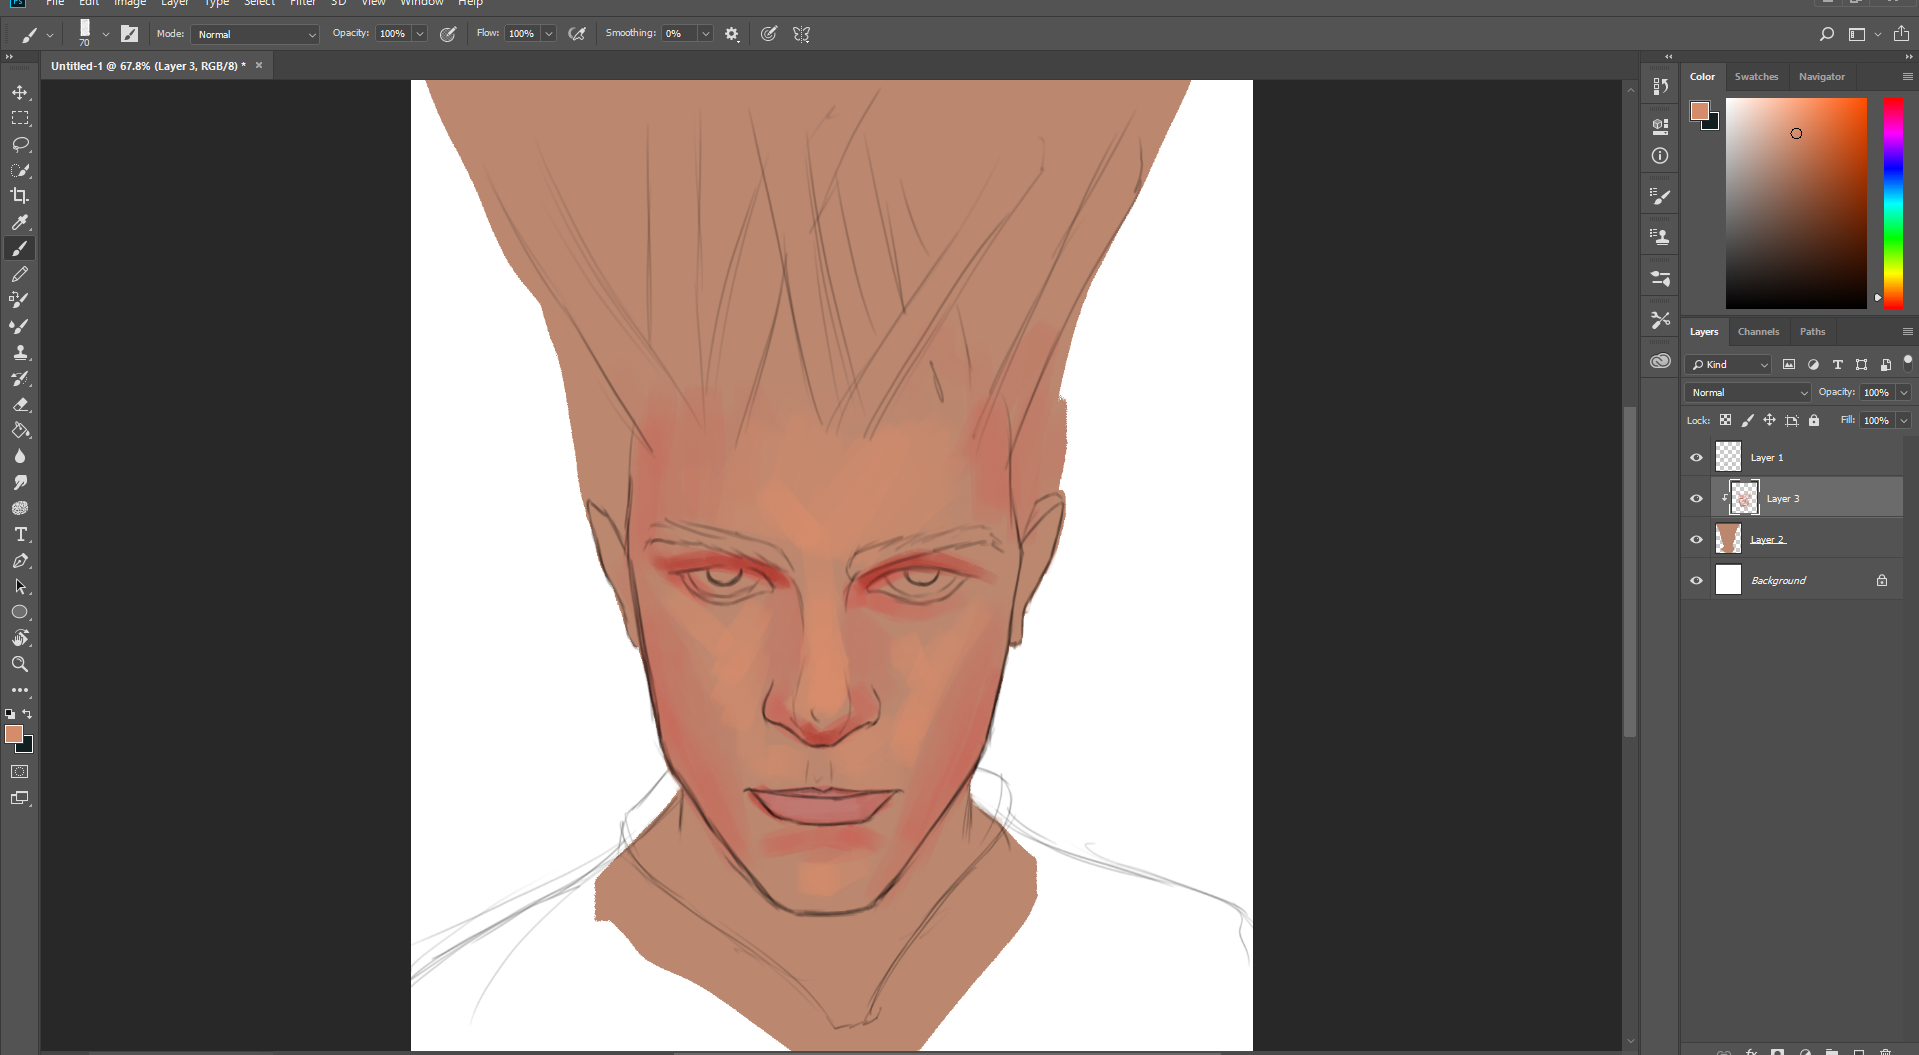Lock transparent pixels
1919x1055 pixels.
coord(1725,421)
